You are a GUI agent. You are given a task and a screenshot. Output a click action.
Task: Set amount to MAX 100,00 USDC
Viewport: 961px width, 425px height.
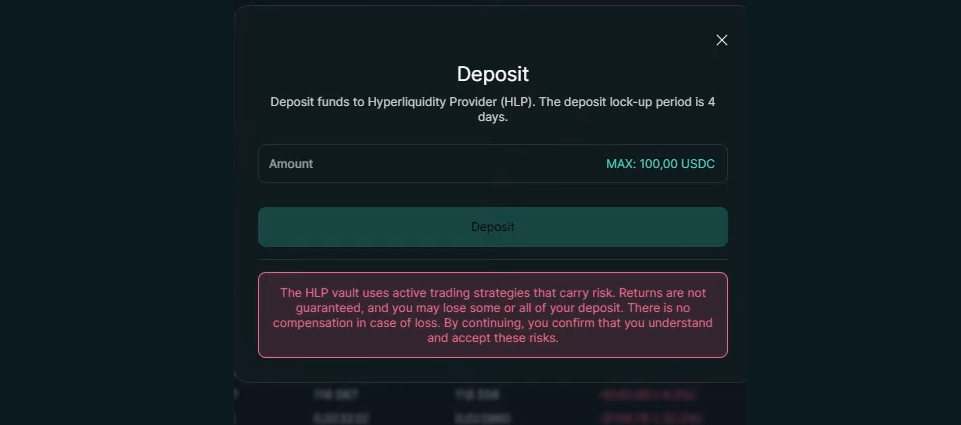tap(660, 164)
